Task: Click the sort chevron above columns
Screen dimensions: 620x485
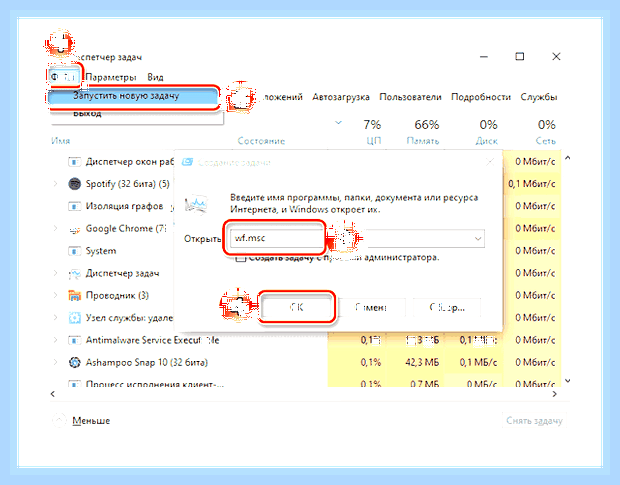Action: pyautogui.click(x=338, y=123)
